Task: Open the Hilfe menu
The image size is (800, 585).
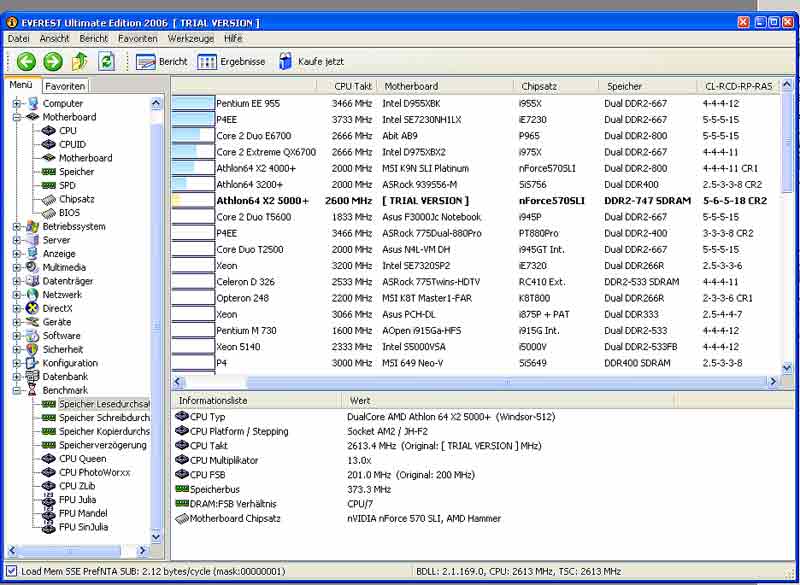Action: click(x=233, y=39)
